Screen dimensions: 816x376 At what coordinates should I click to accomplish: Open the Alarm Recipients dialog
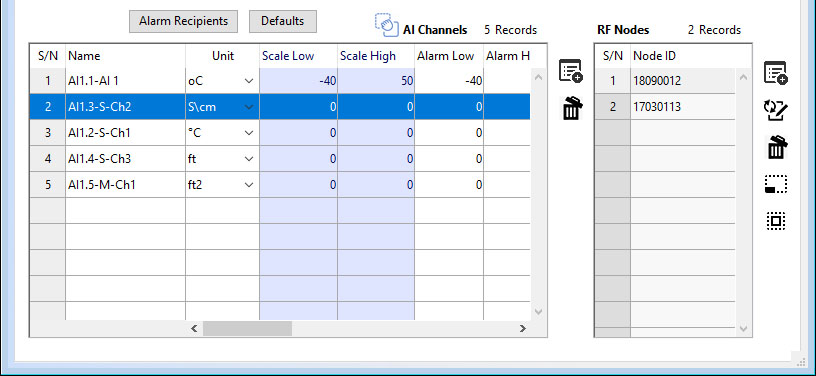183,21
